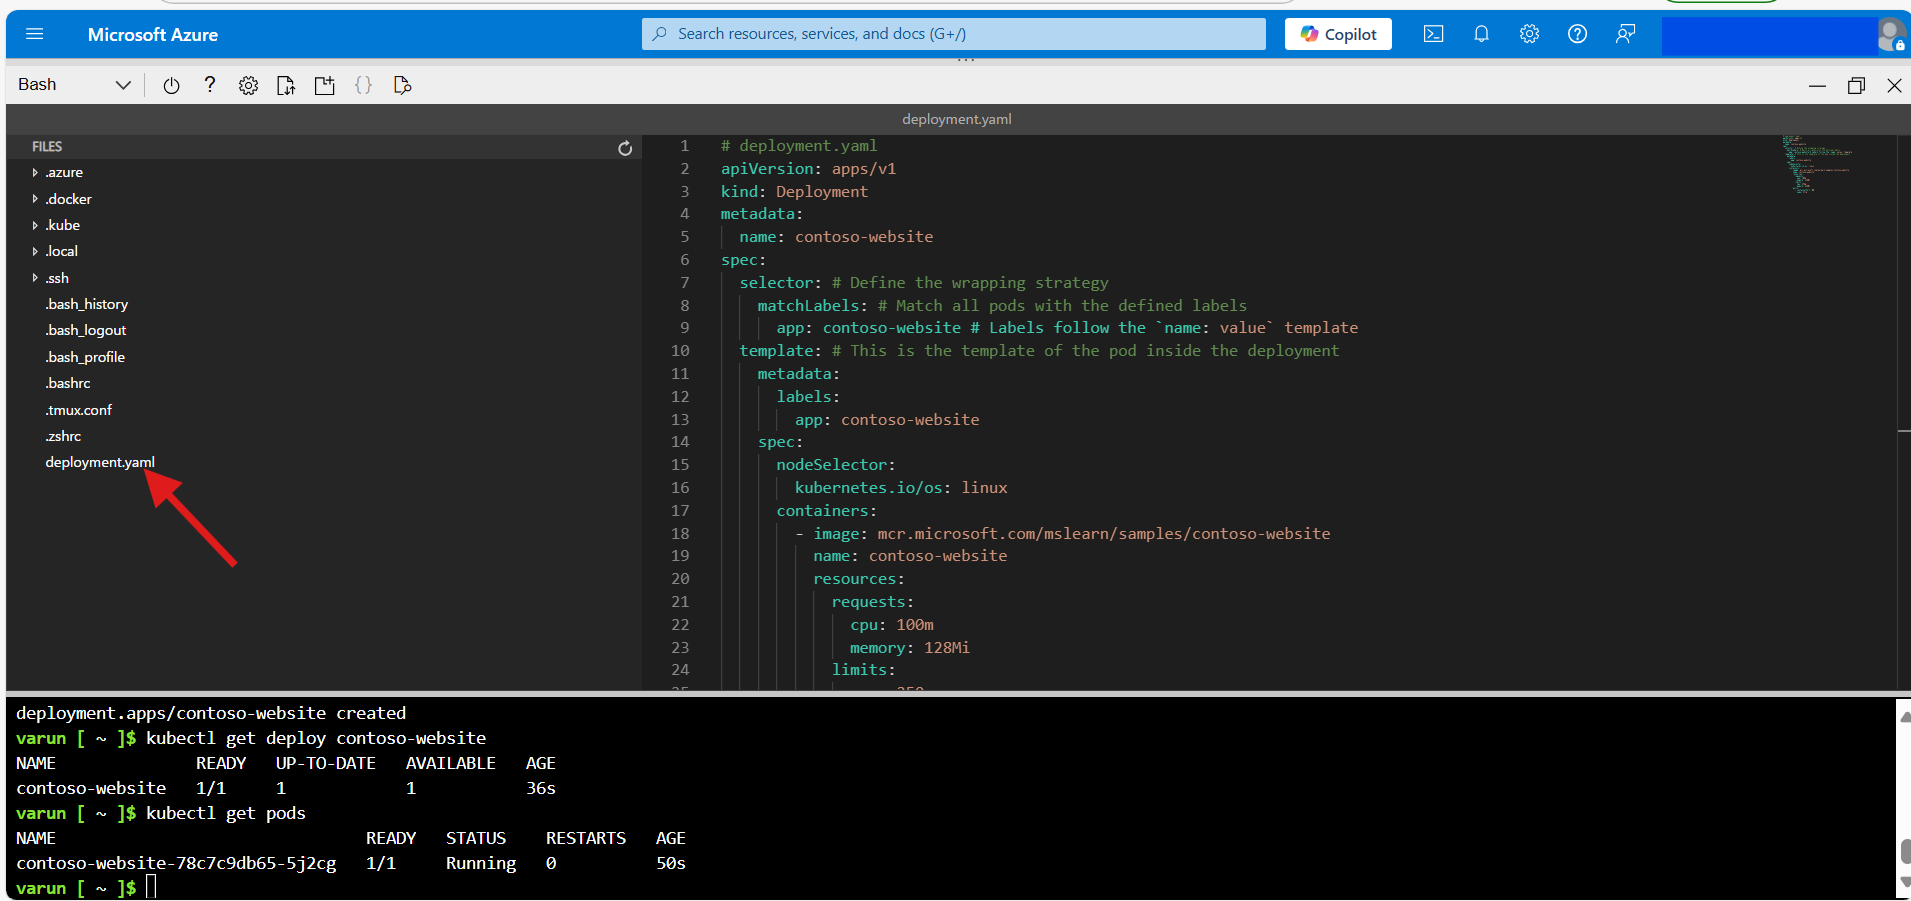Open the .bash_history file

[x=86, y=304]
